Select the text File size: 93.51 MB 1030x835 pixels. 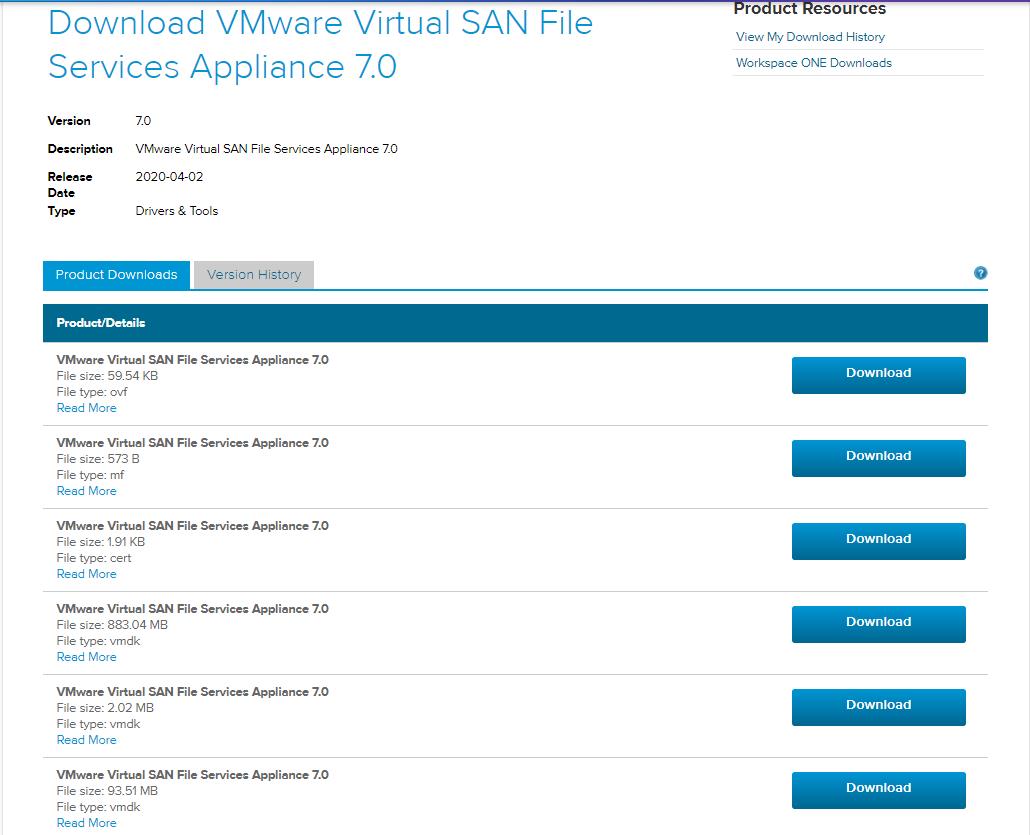click(107, 790)
